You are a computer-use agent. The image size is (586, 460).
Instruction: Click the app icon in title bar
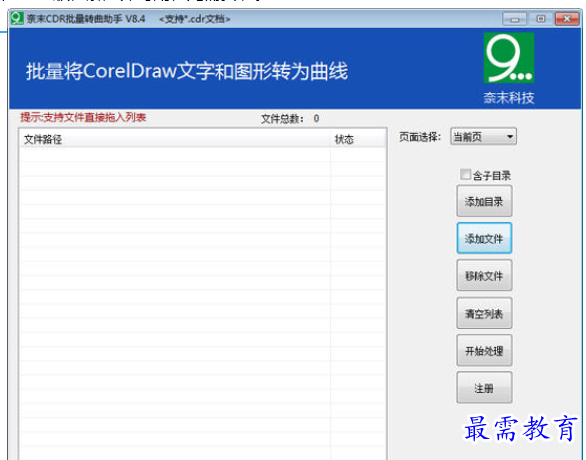(x=17, y=18)
